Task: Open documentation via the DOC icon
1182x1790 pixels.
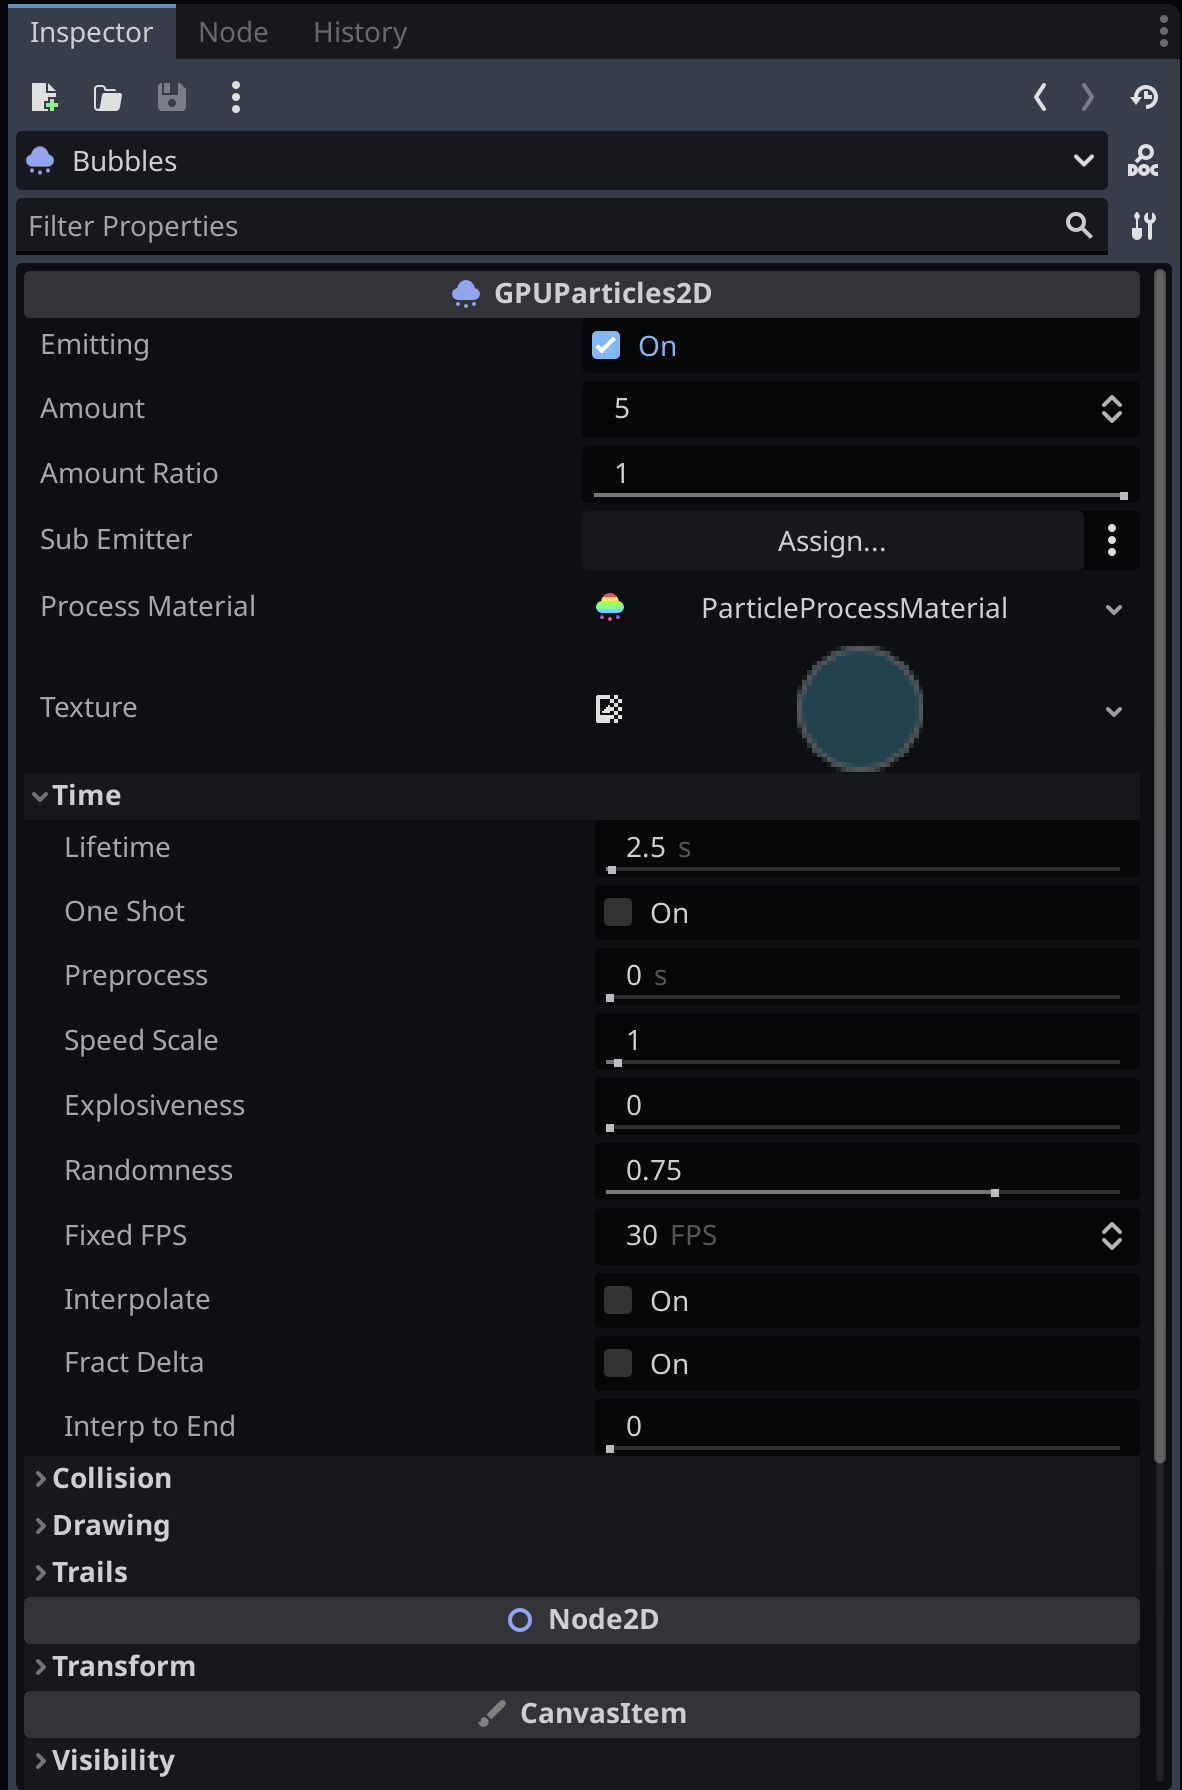Action: coord(1143,161)
